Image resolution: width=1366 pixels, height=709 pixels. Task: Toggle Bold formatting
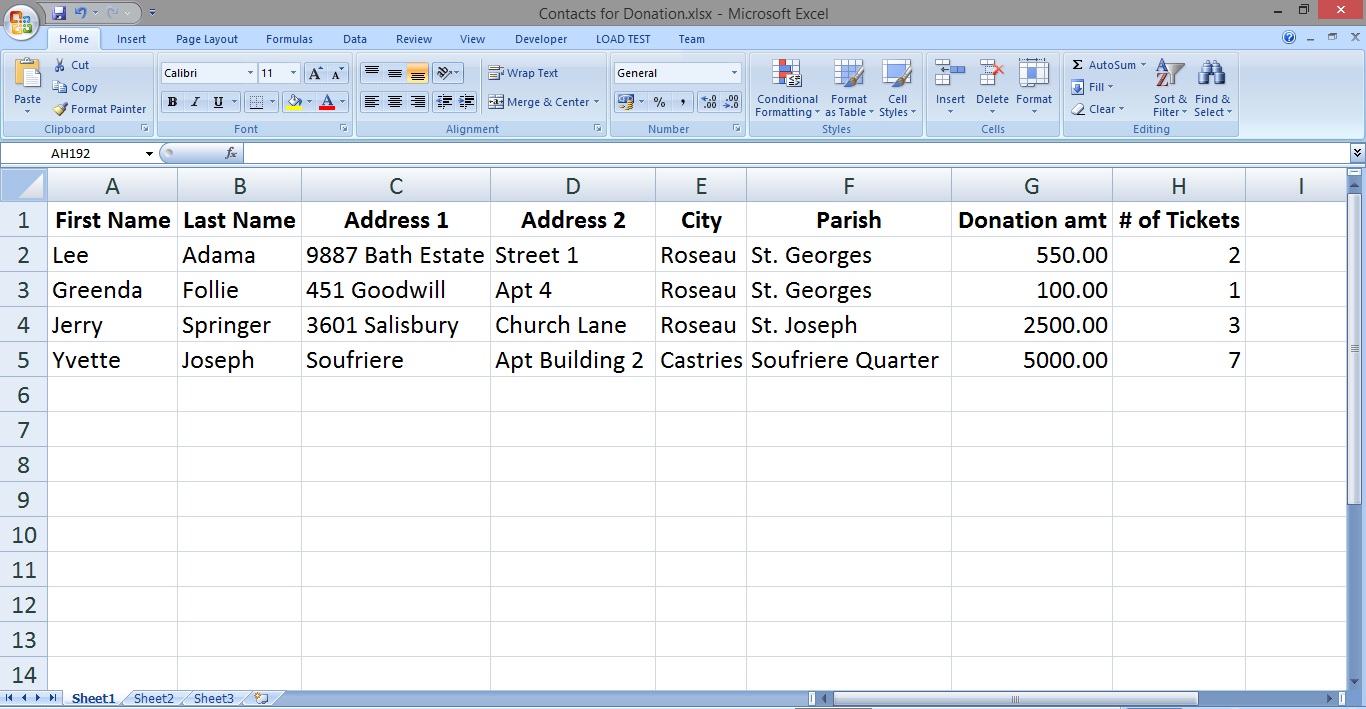coord(172,102)
